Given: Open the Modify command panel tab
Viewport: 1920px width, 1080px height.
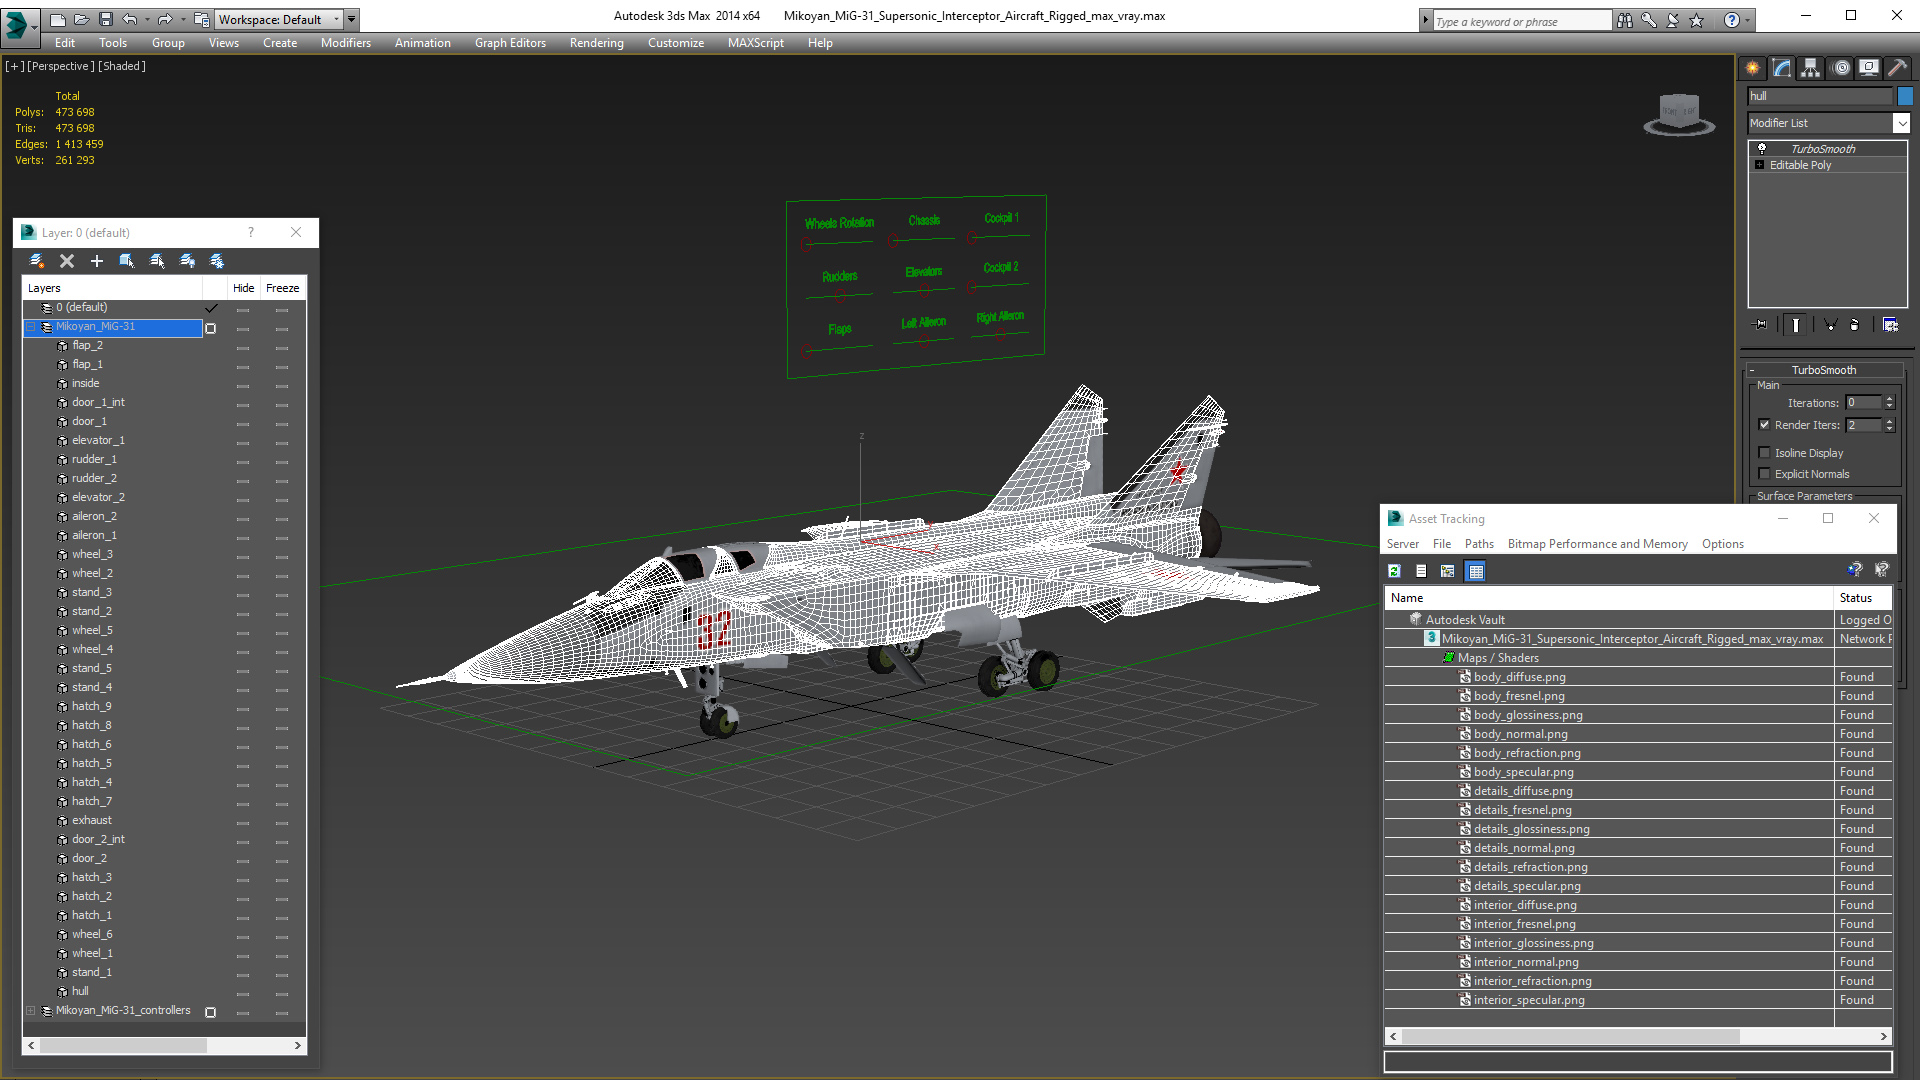Looking at the screenshot, I should point(1782,68).
